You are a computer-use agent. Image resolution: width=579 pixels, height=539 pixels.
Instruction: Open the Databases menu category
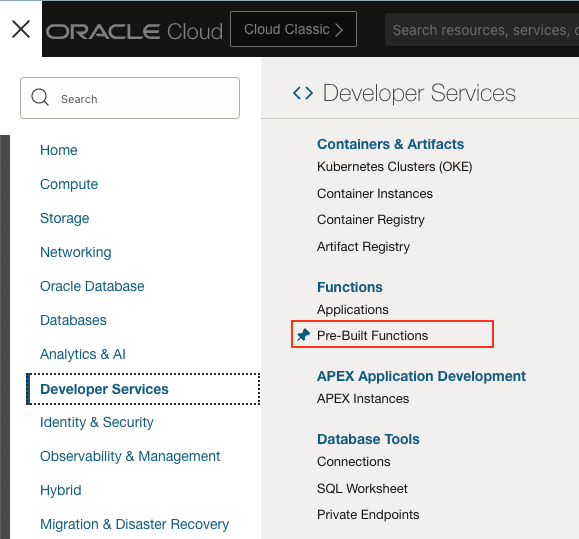click(73, 320)
